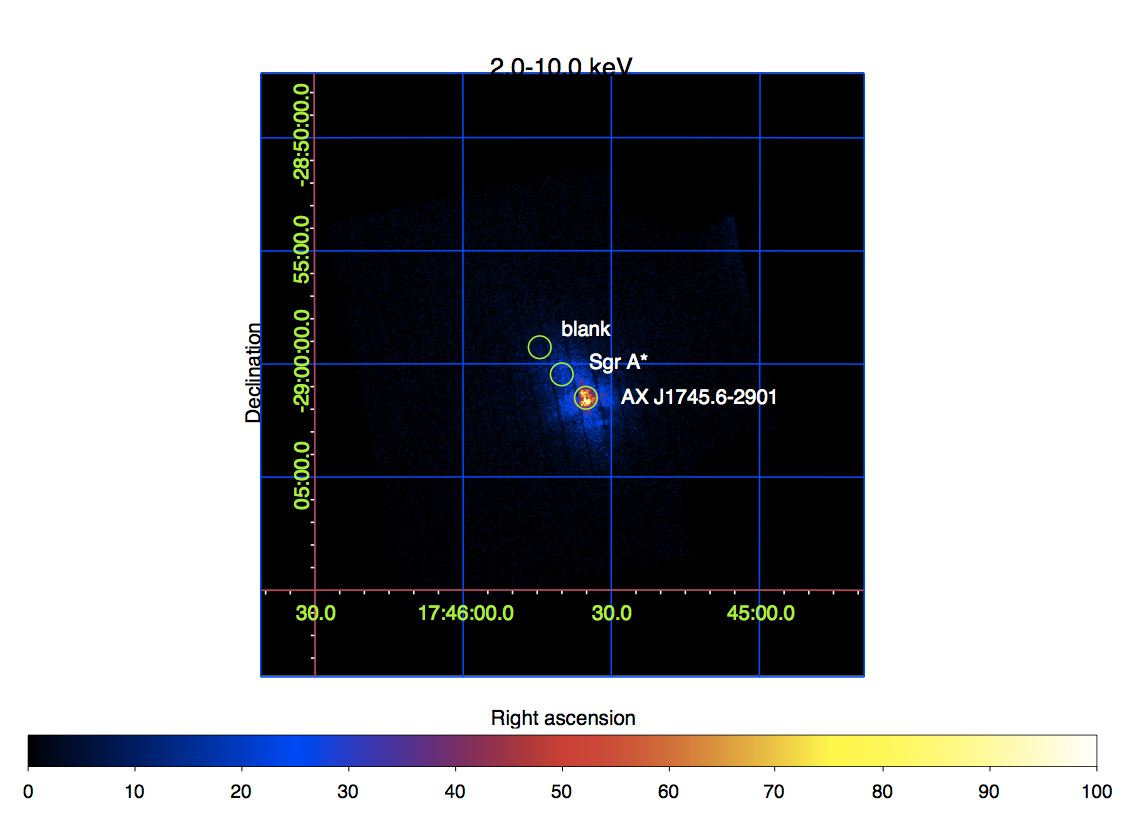Click the Sgr A* region circle
Viewport: 1127px width, 827px height.
click(x=562, y=374)
